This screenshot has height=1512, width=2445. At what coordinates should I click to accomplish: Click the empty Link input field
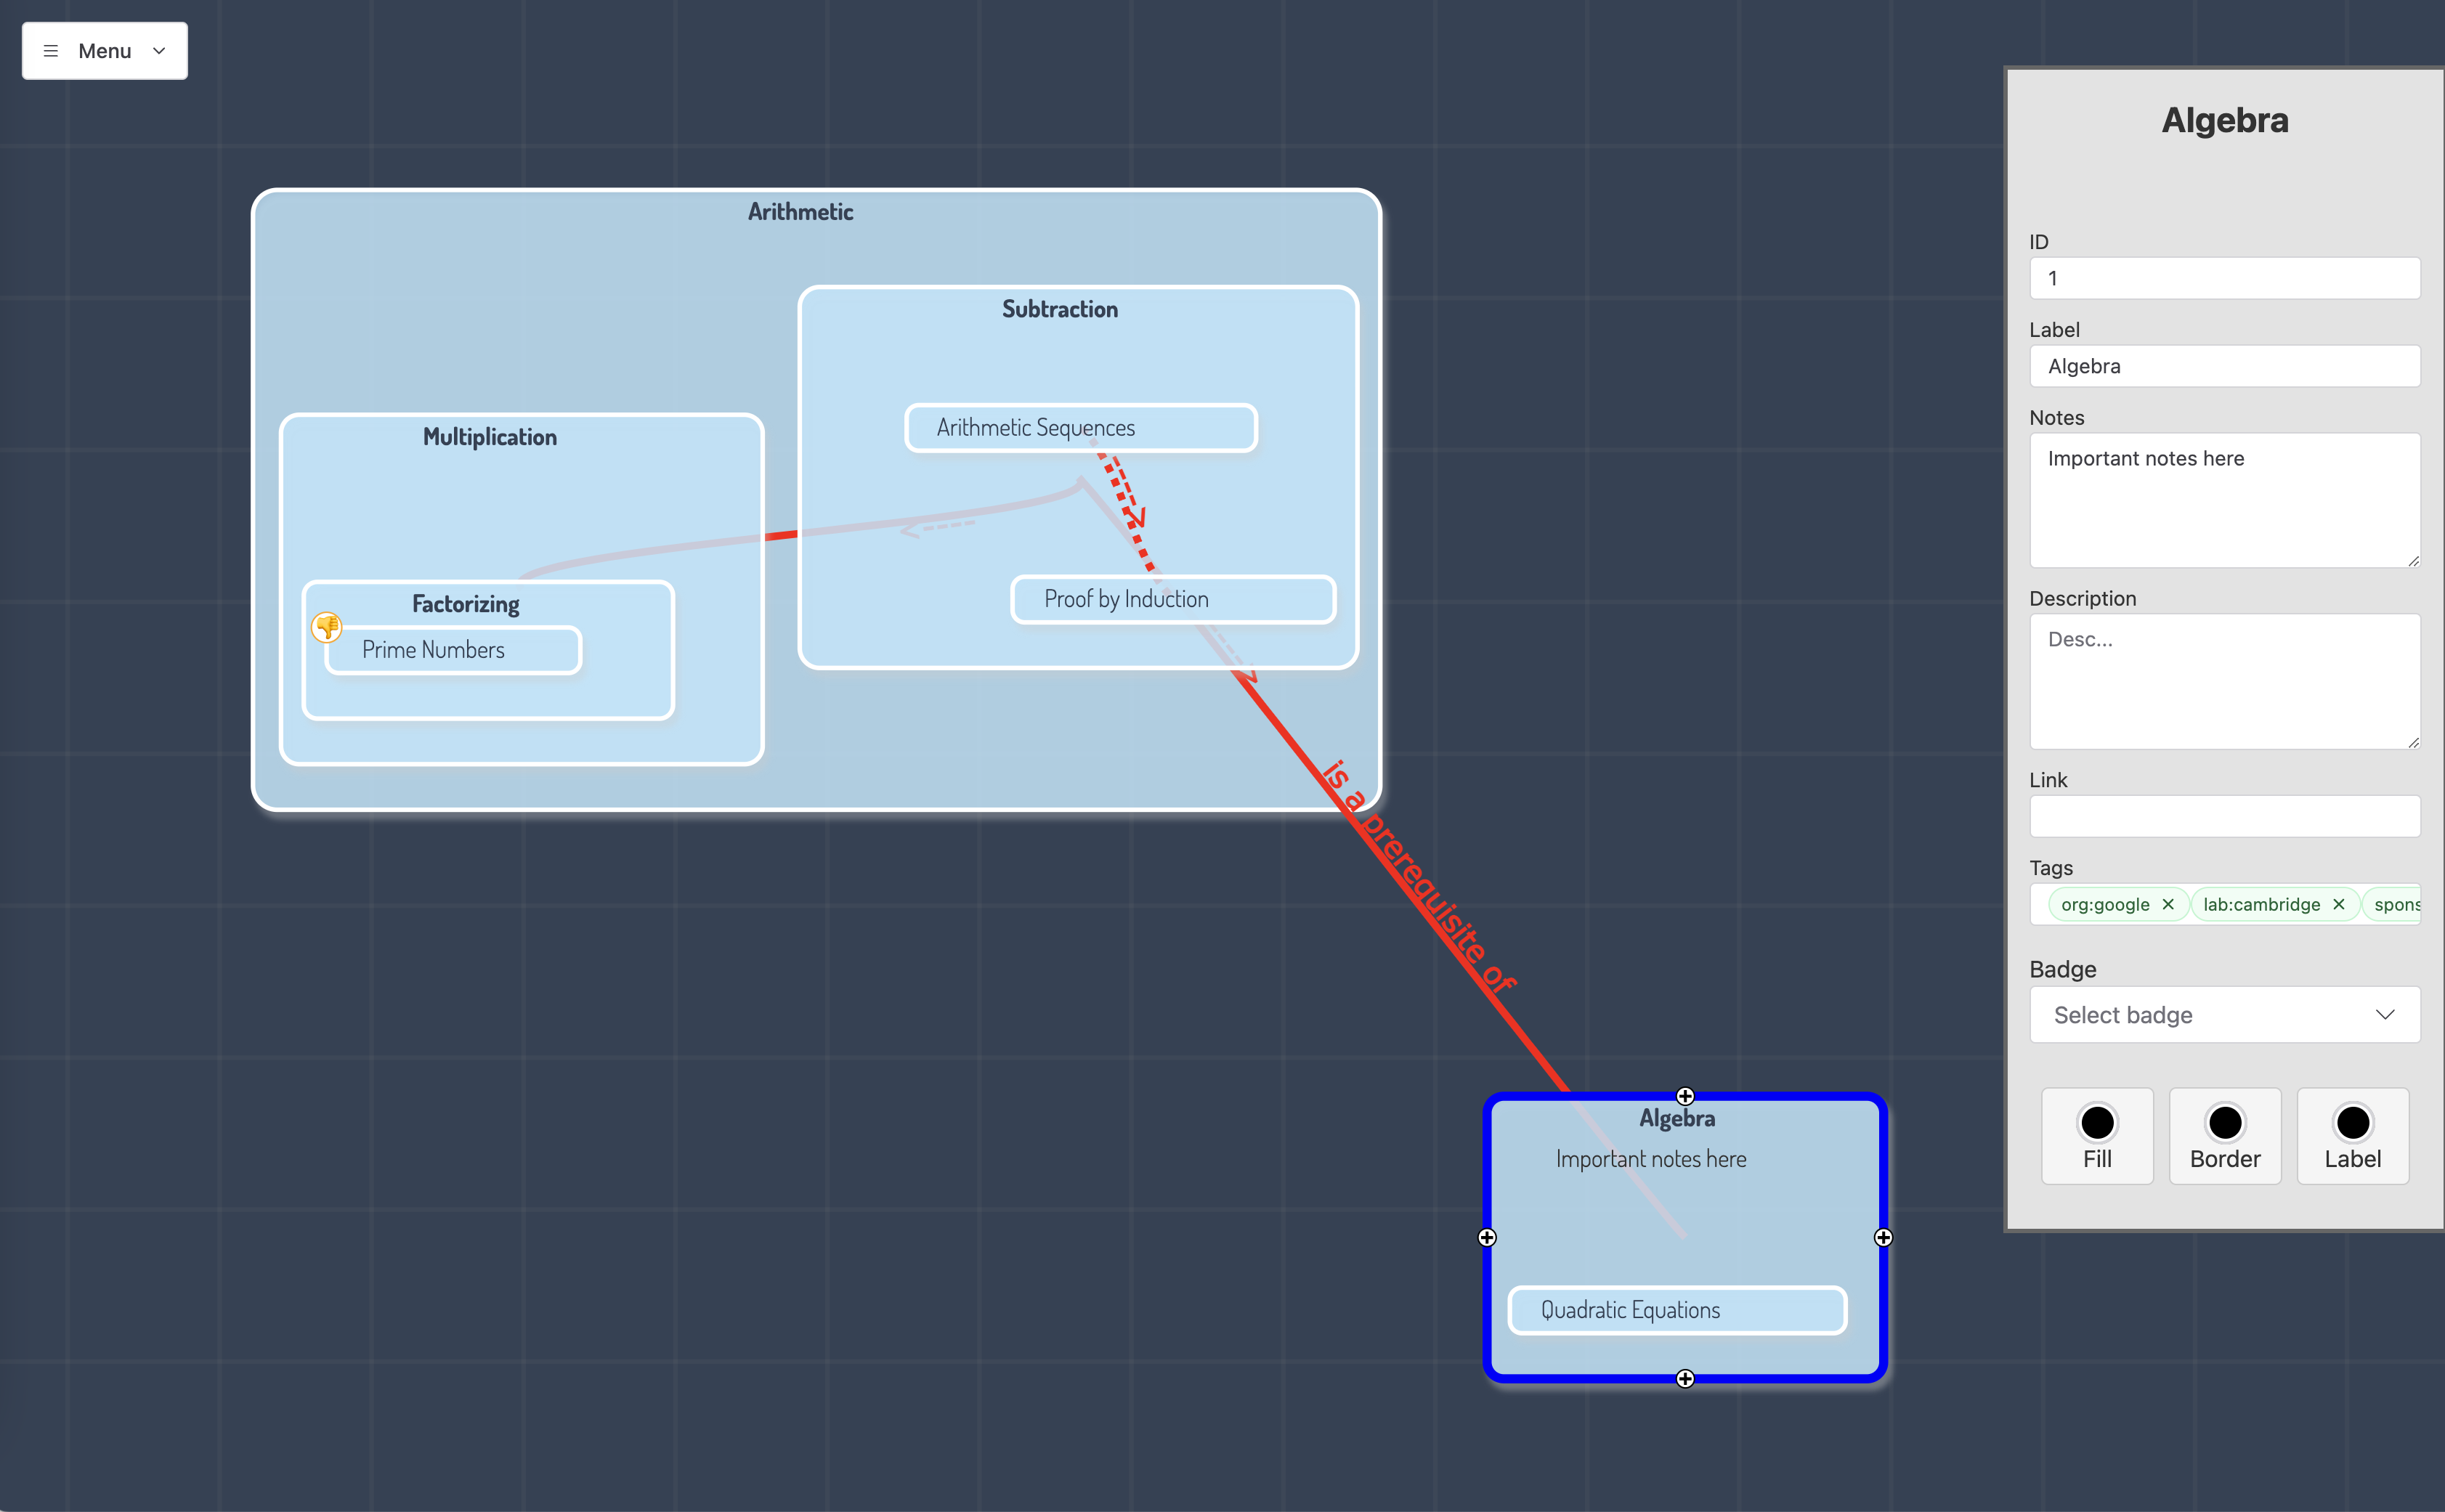(2224, 816)
